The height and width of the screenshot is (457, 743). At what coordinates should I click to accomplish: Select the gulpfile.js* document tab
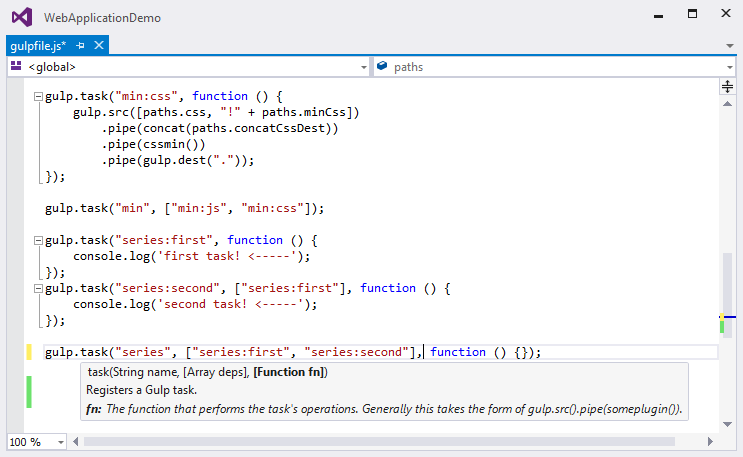(x=38, y=46)
